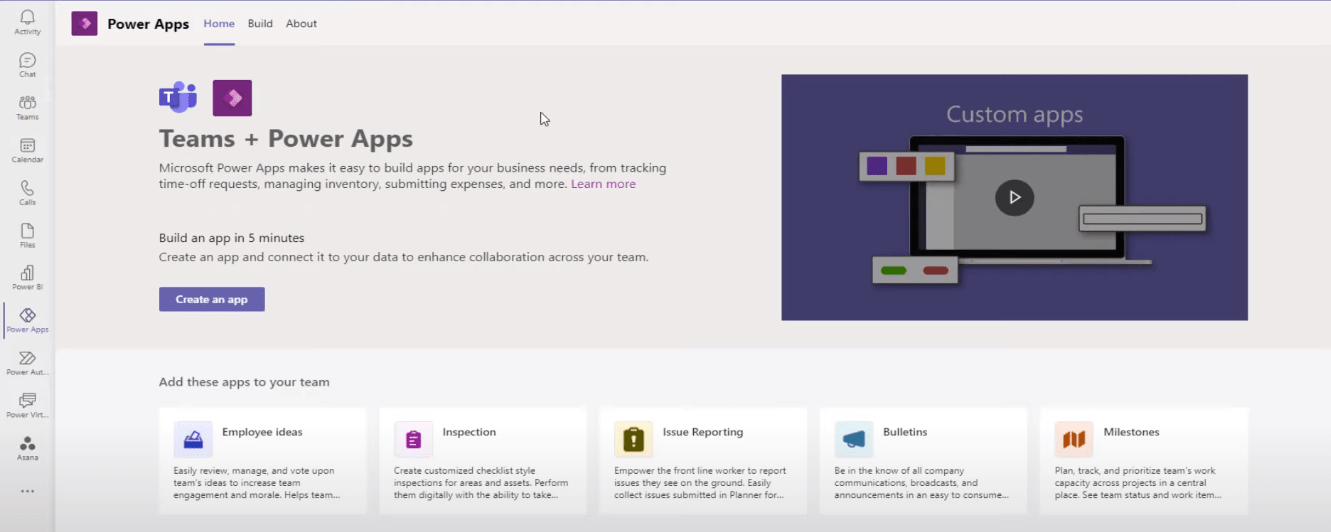
Task: Open Files from the sidebar
Action: point(27,235)
